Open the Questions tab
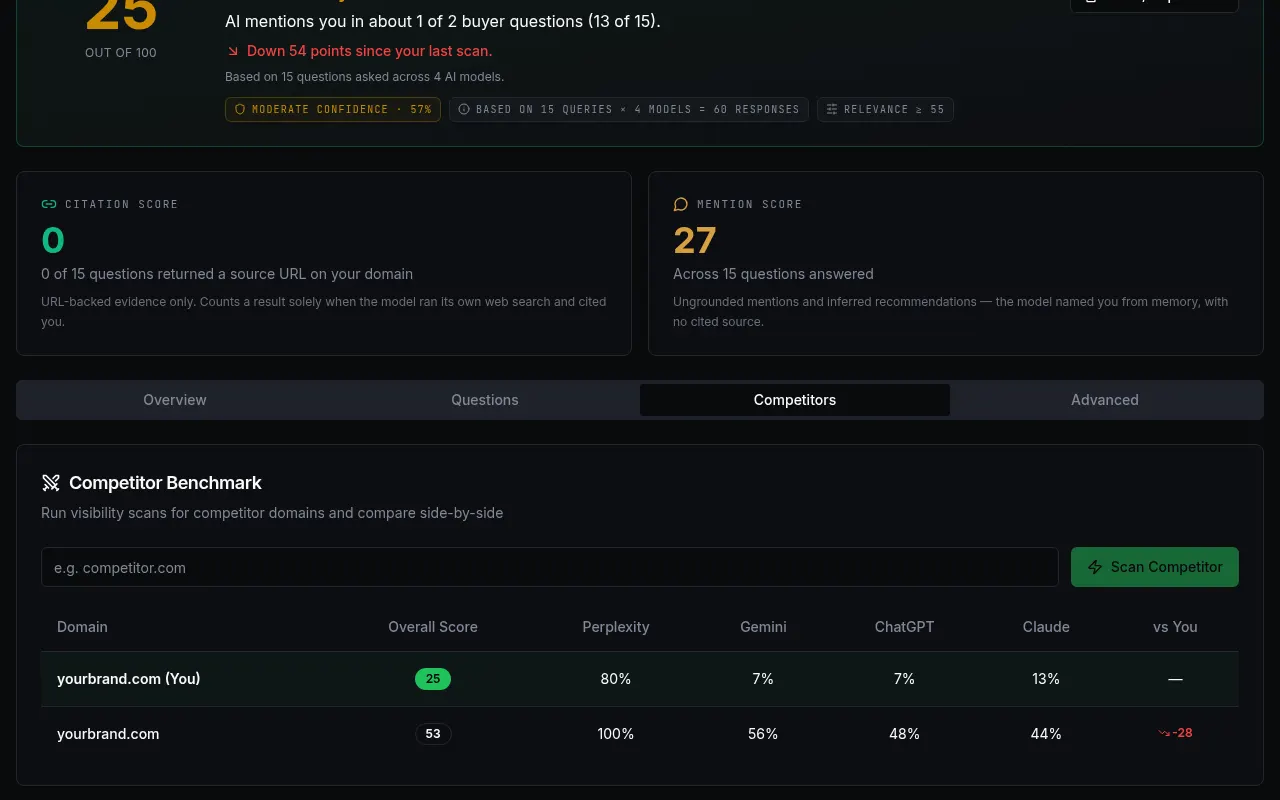Viewport: 1280px width, 800px height. (x=485, y=400)
